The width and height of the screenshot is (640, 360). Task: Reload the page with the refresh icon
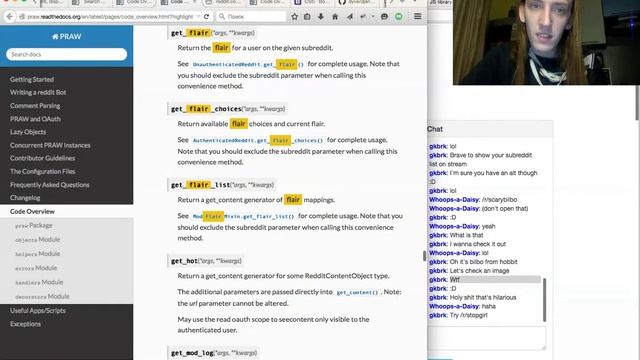[207, 17]
